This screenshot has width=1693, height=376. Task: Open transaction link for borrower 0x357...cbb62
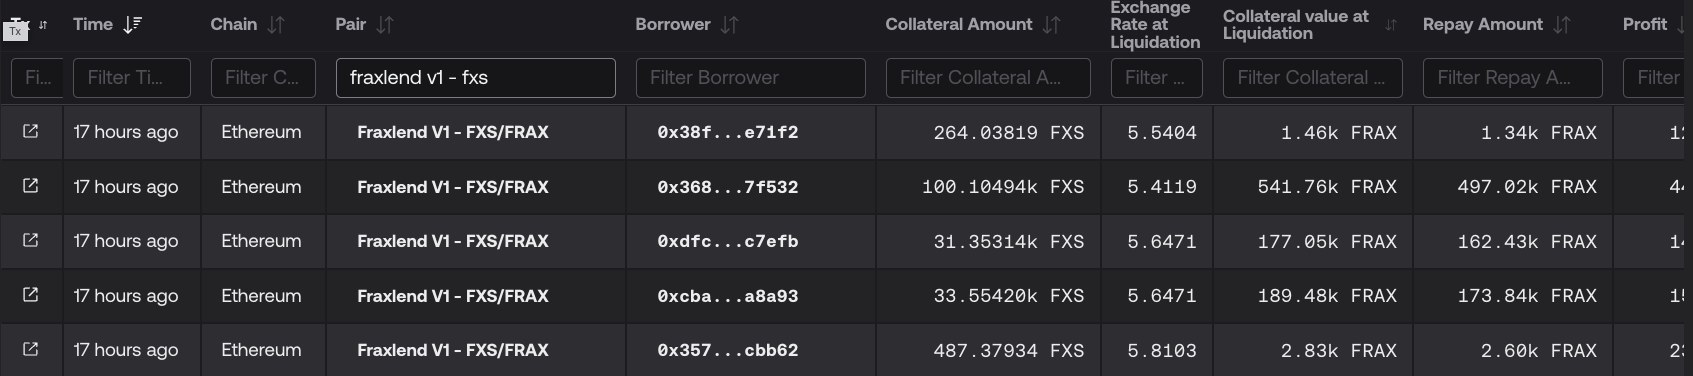pyautogui.click(x=31, y=350)
